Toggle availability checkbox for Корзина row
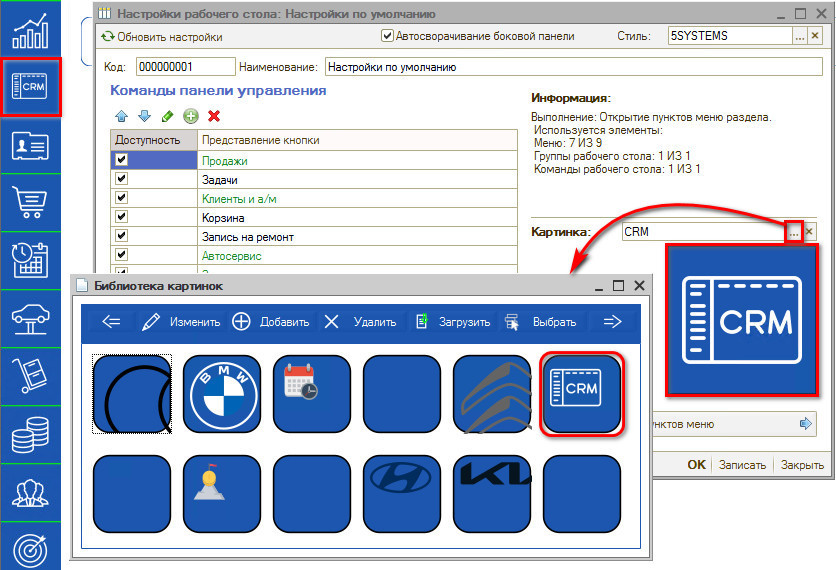This screenshot has width=836, height=570. tap(122, 217)
